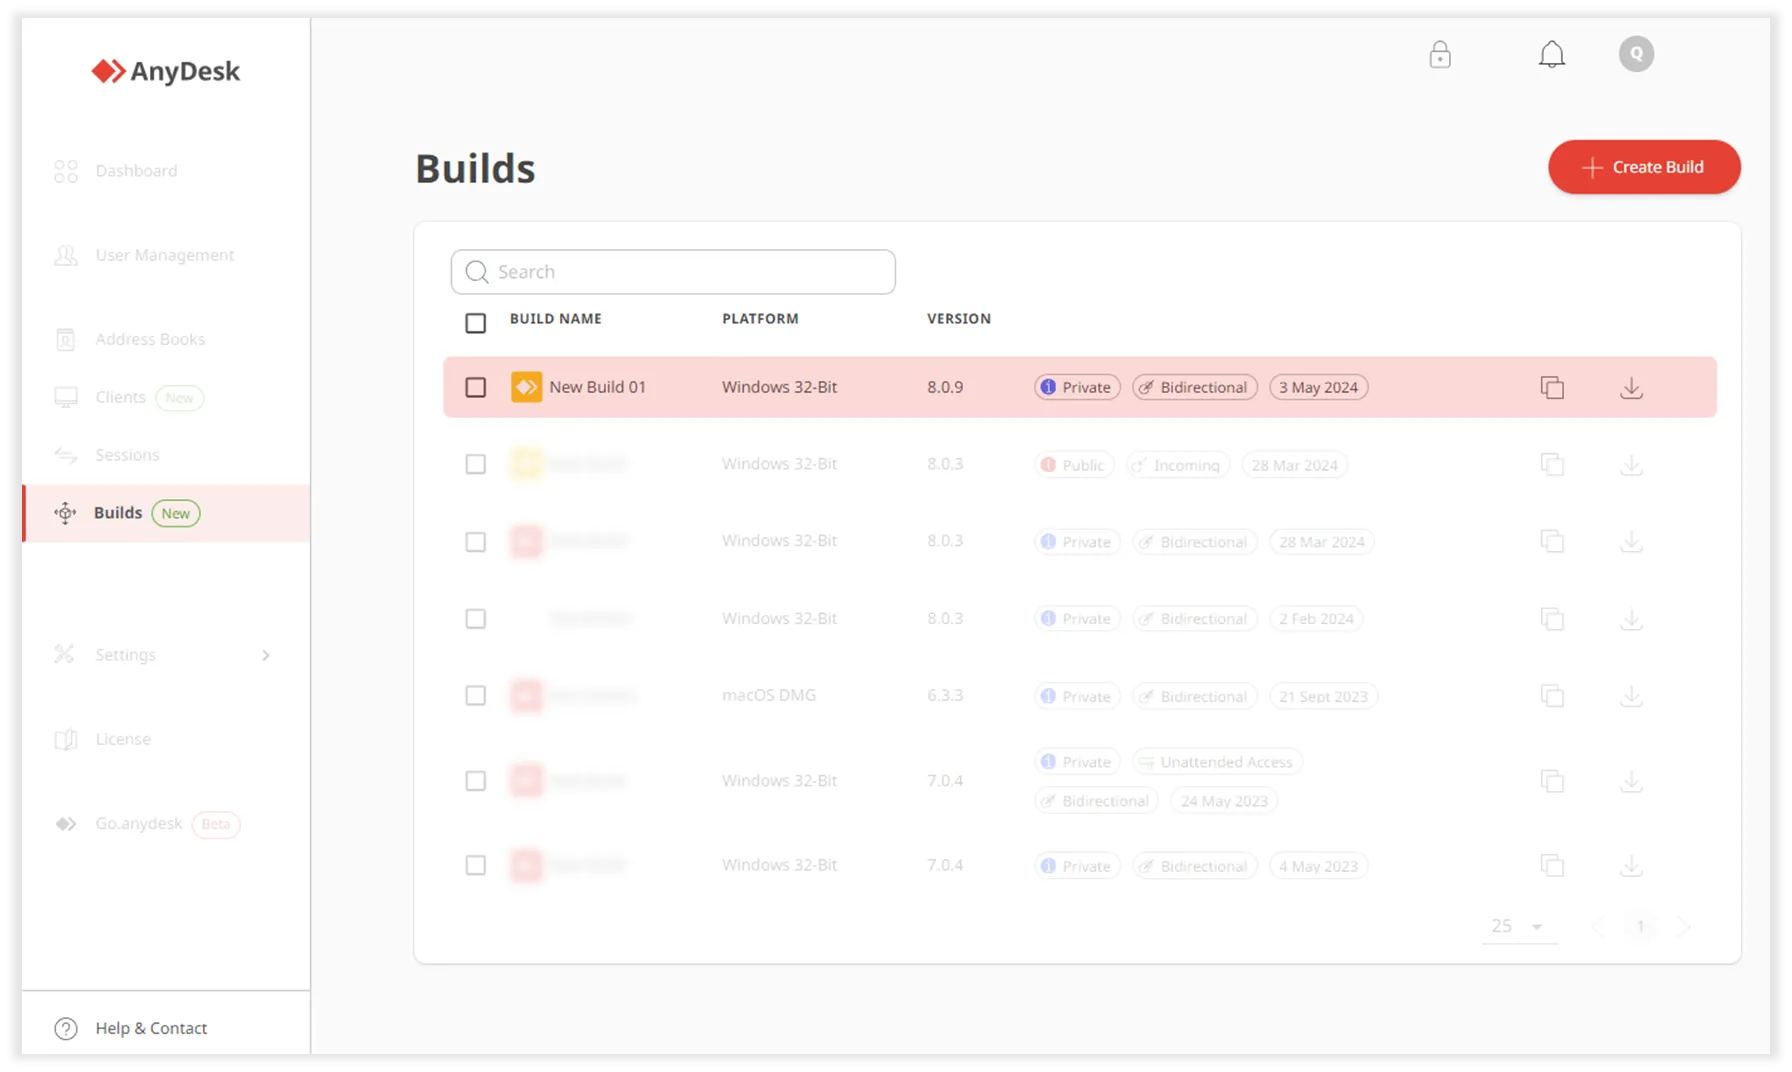Download the macOS DMG build
Viewport: 1792px width, 1072px height.
(x=1631, y=696)
